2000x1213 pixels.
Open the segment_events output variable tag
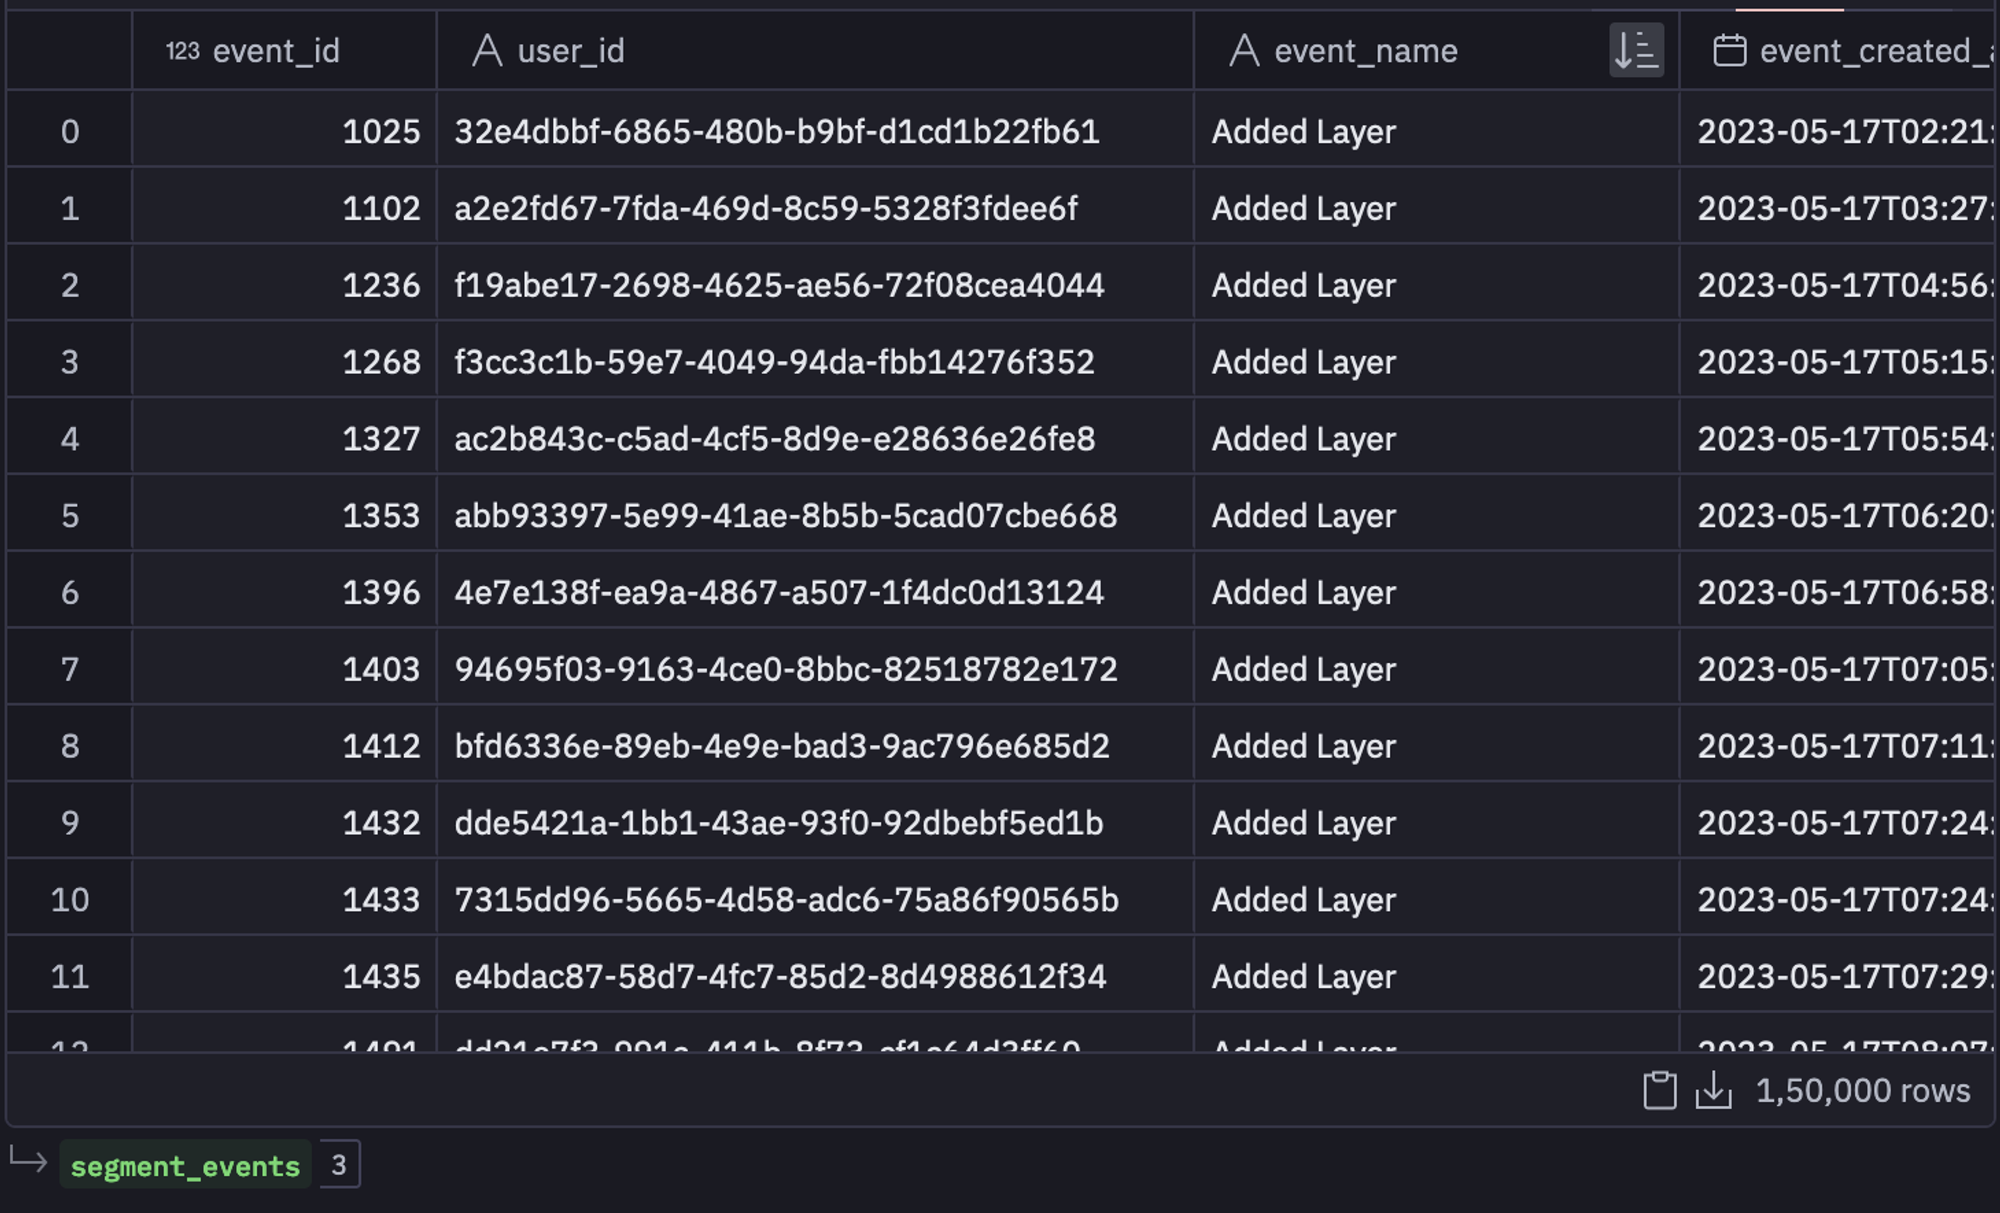(185, 1165)
